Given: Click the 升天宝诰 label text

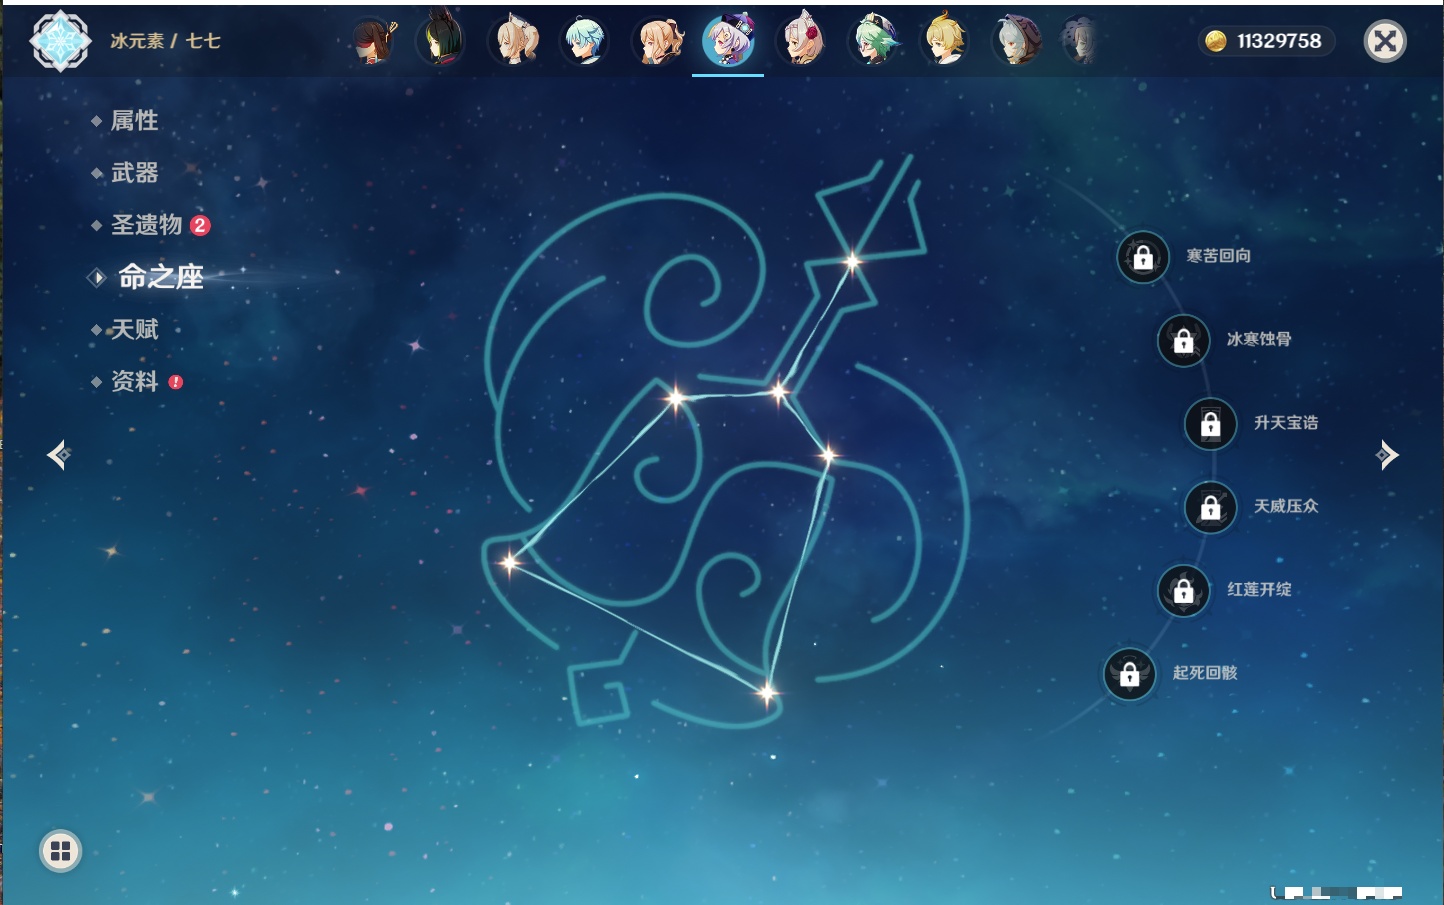Looking at the screenshot, I should pyautogui.click(x=1286, y=423).
